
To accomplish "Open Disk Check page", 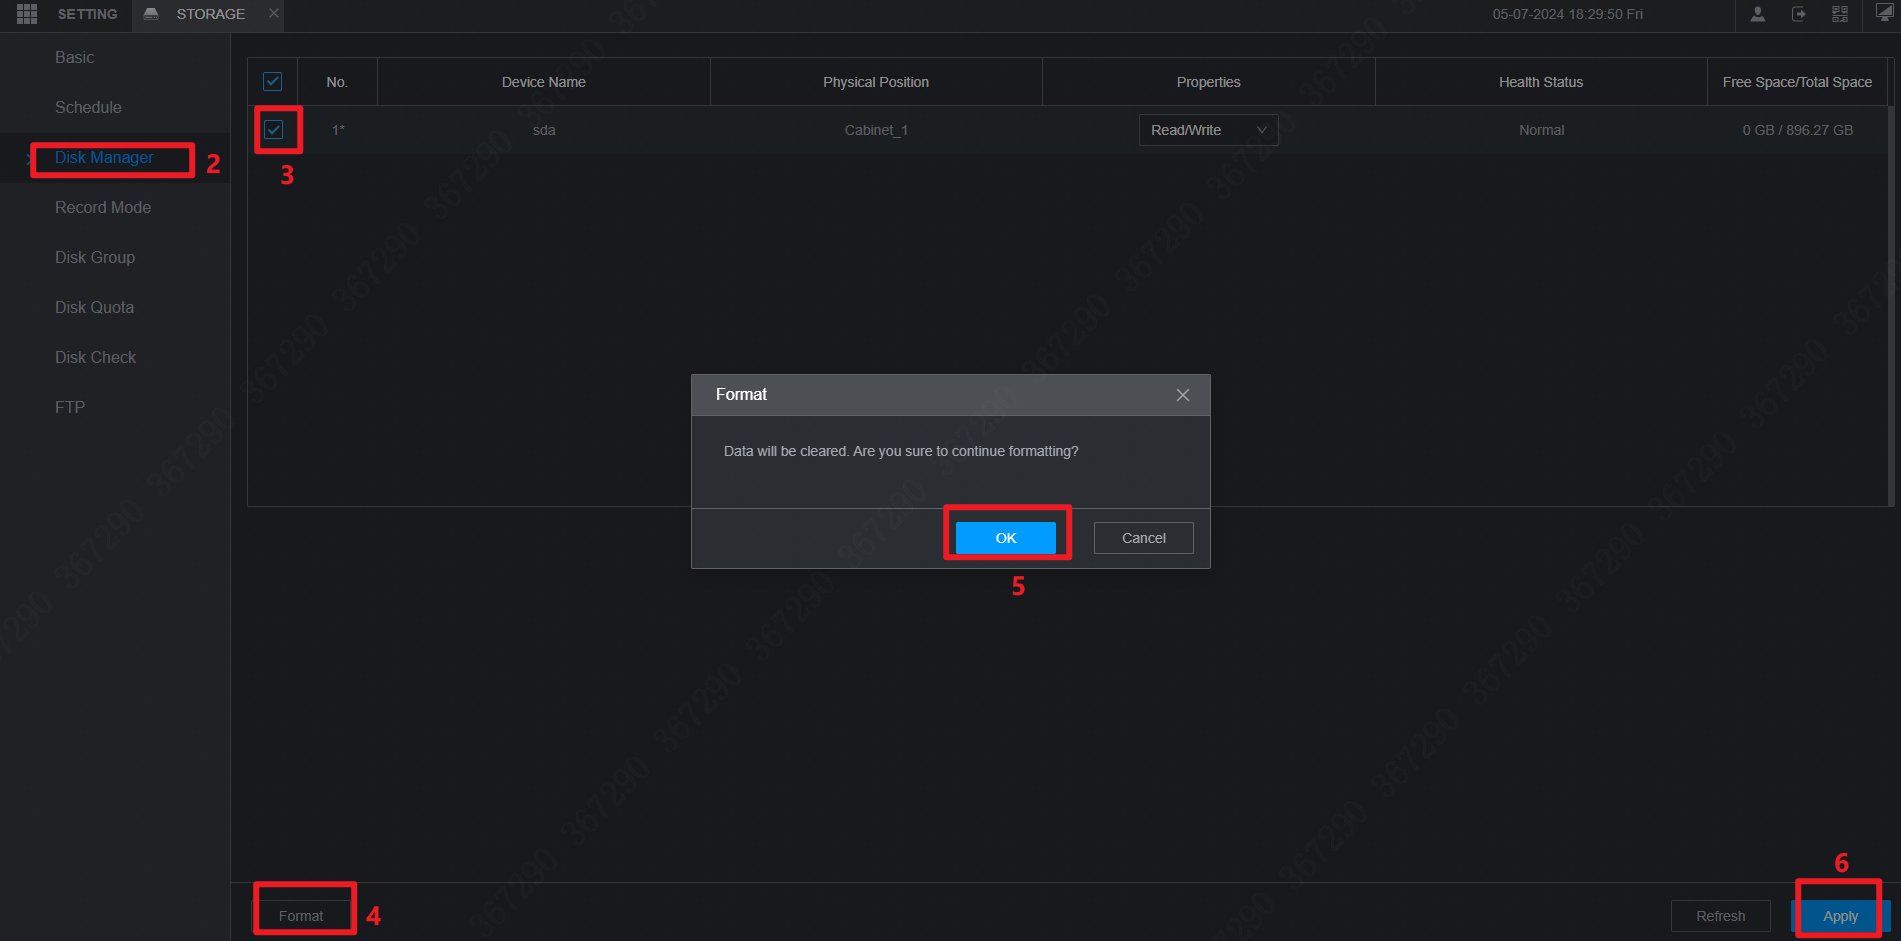I will click(95, 358).
